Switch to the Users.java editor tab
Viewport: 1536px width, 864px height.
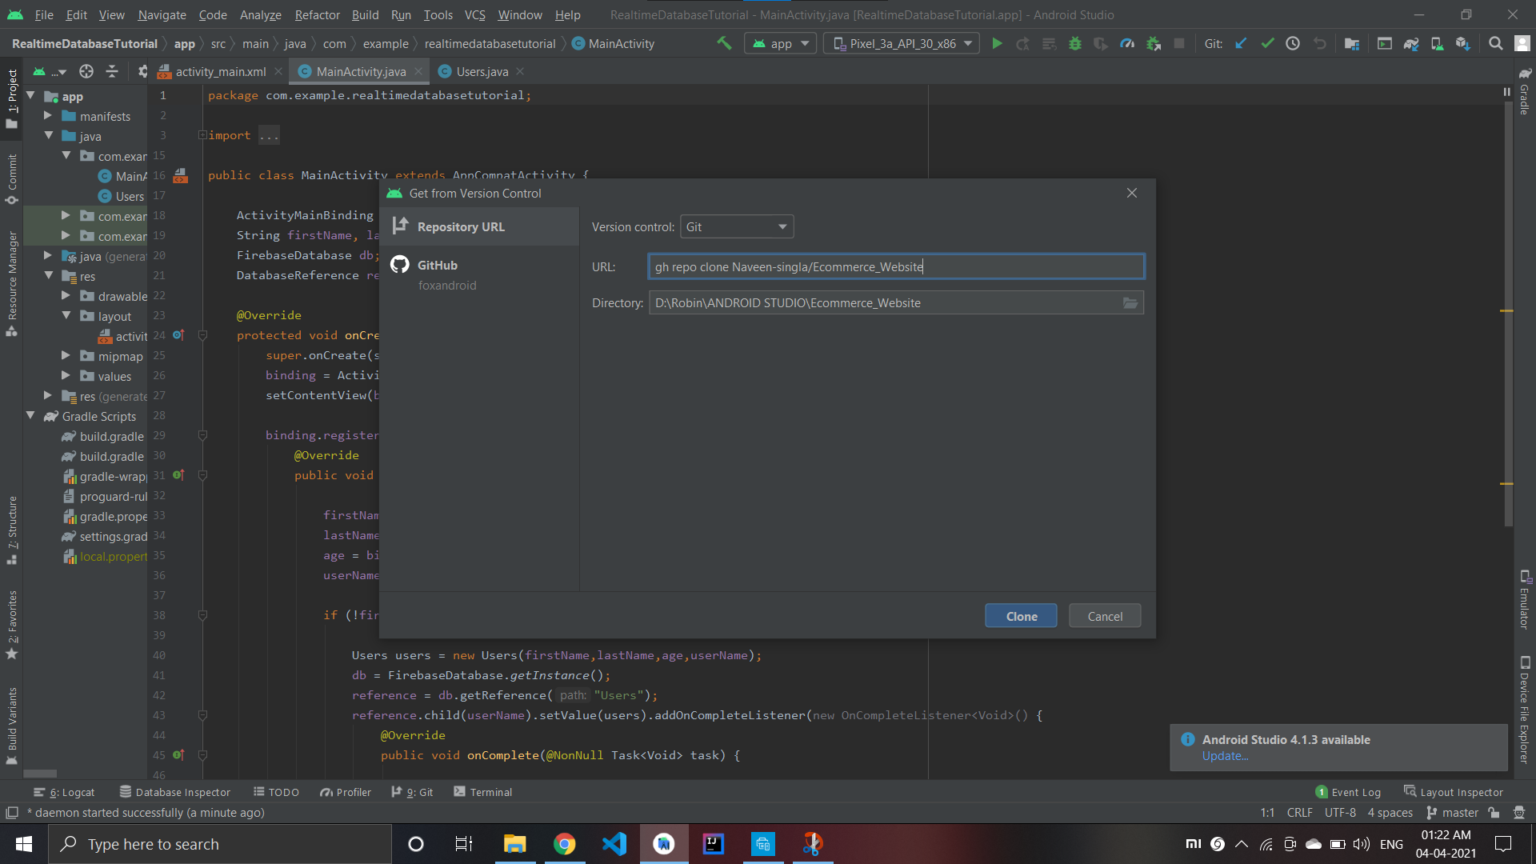tap(482, 71)
